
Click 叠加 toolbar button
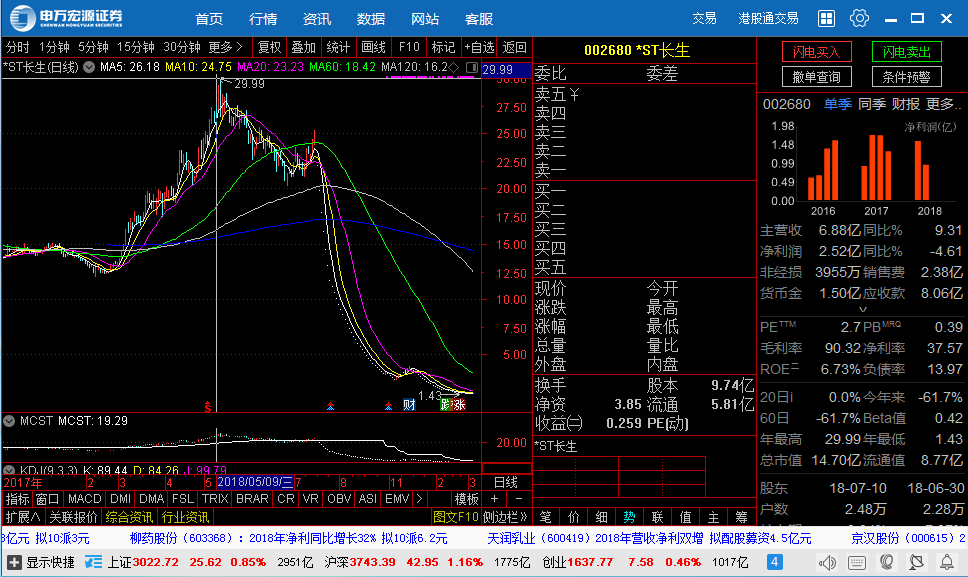pos(304,48)
